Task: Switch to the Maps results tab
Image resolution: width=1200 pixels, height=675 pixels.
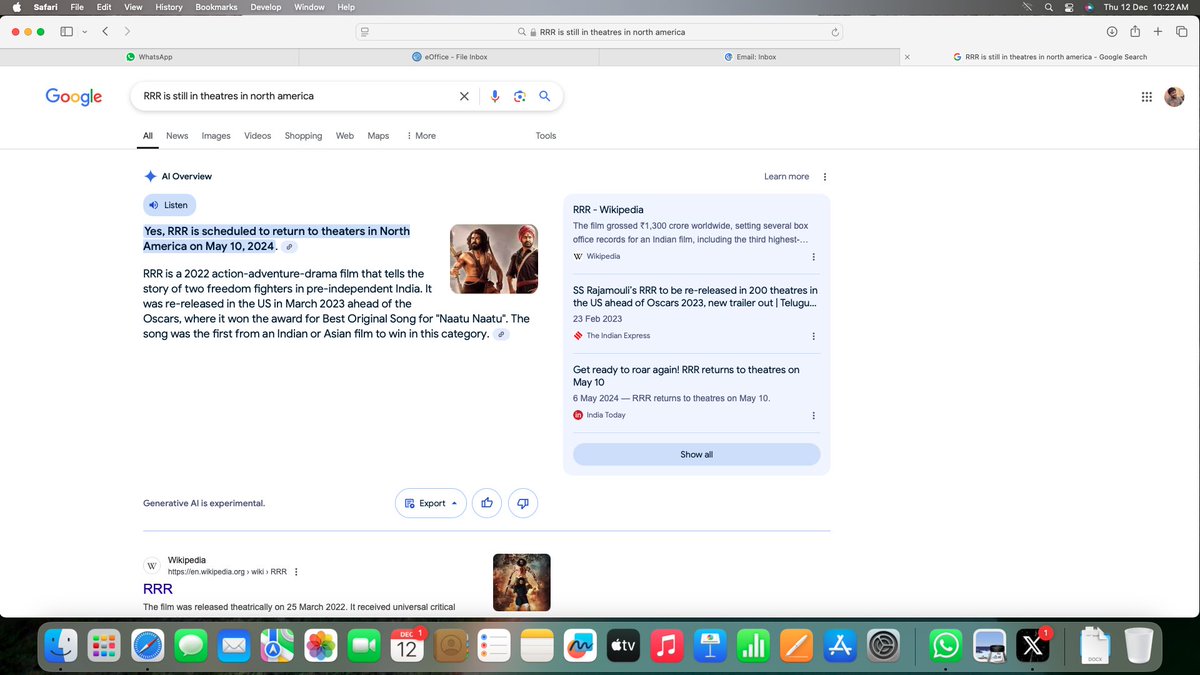Action: [378, 136]
